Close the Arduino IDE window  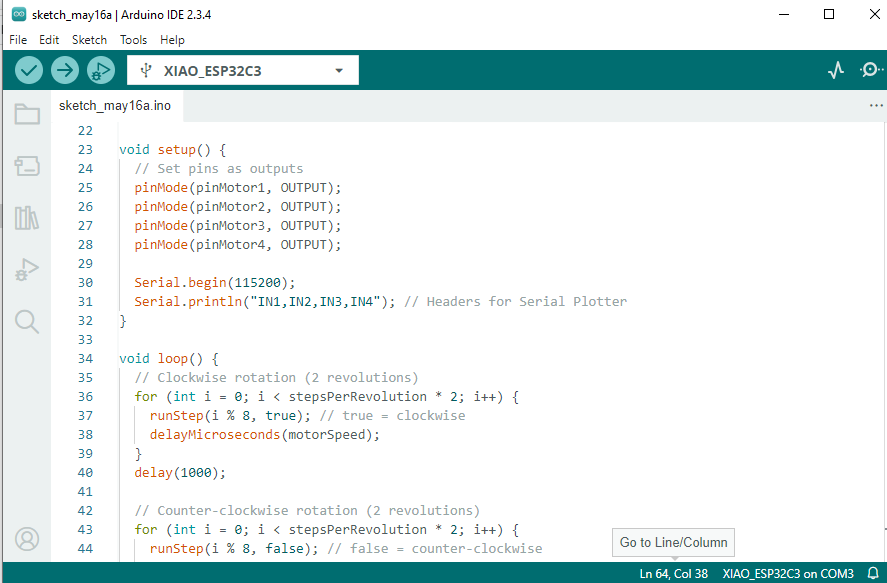coord(874,15)
